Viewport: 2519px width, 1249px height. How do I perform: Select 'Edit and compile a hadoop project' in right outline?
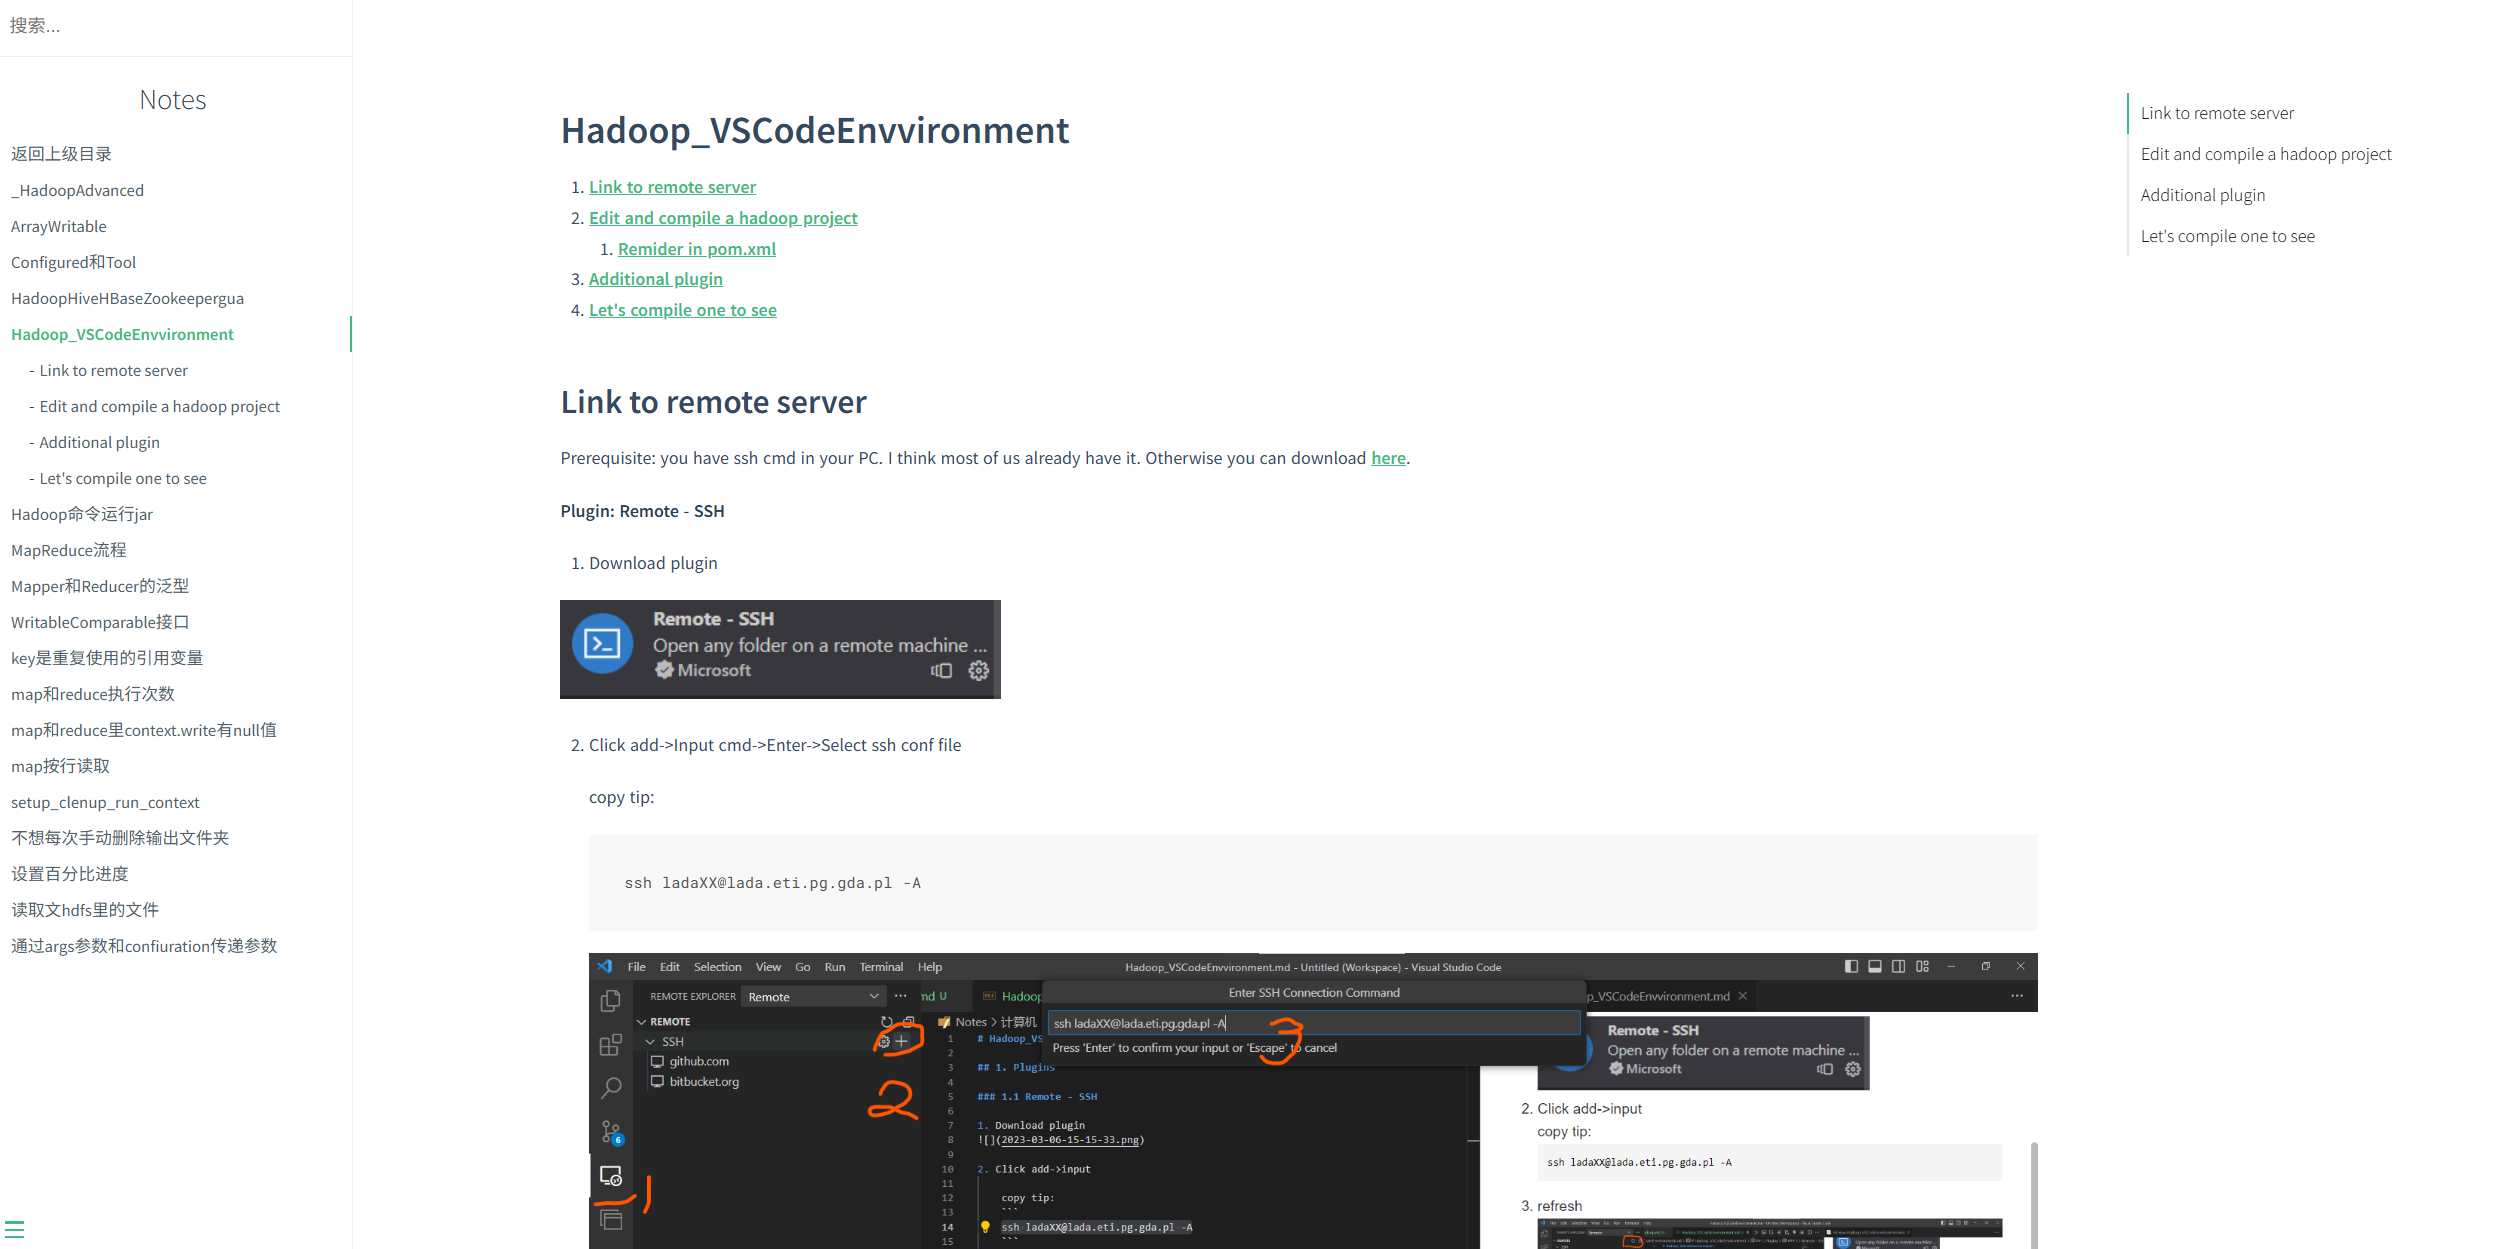point(2266,154)
